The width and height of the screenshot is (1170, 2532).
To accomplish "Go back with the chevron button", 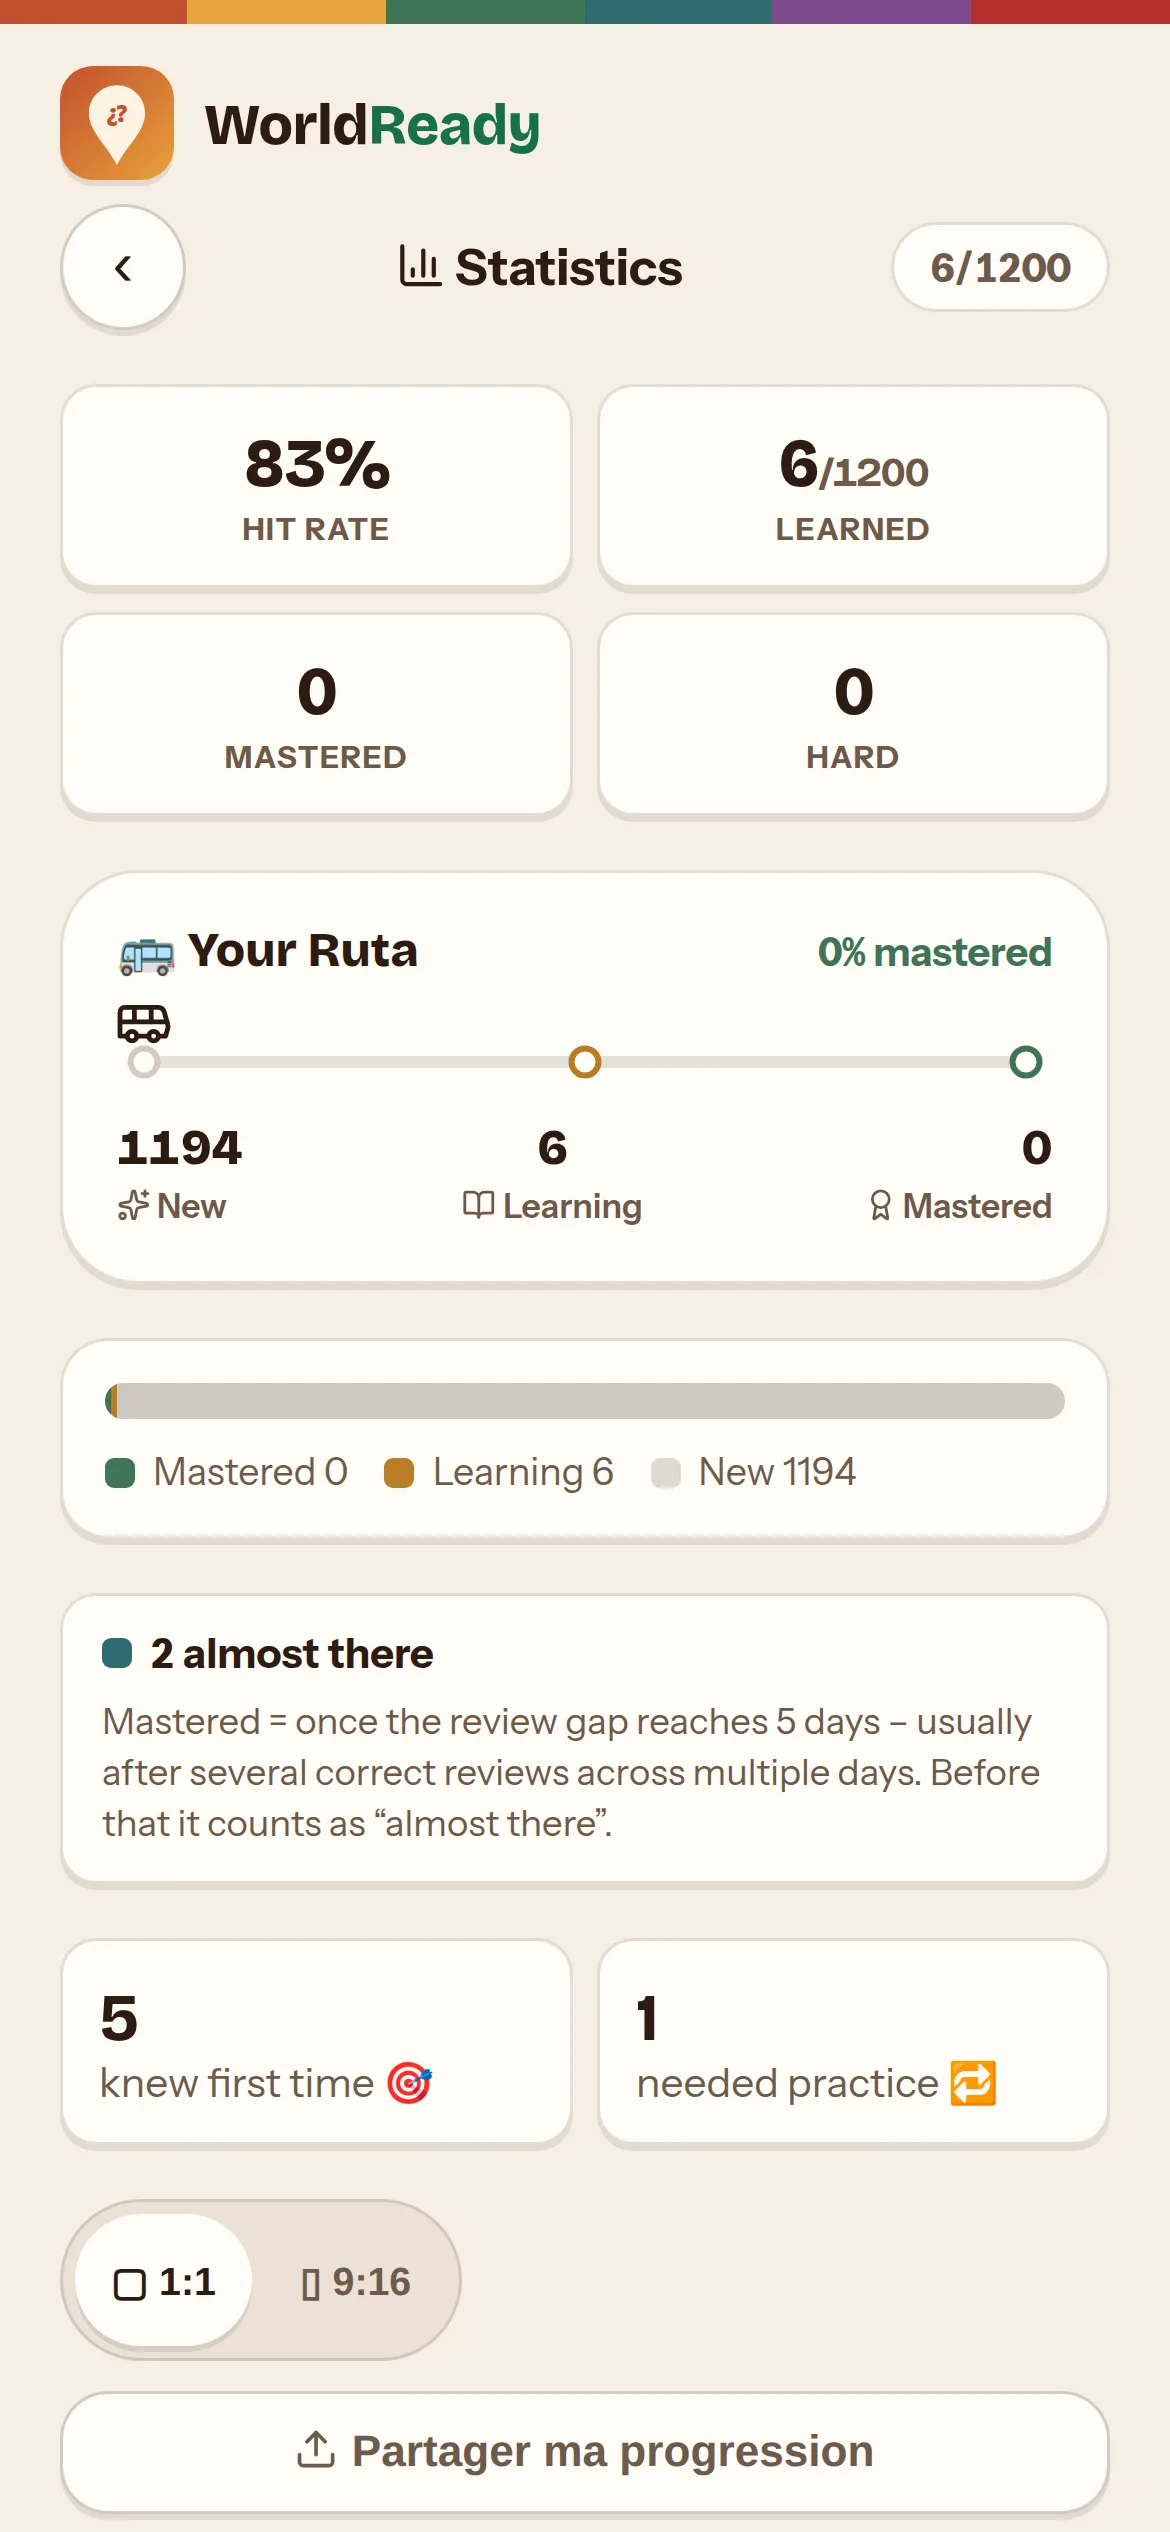I will [123, 267].
